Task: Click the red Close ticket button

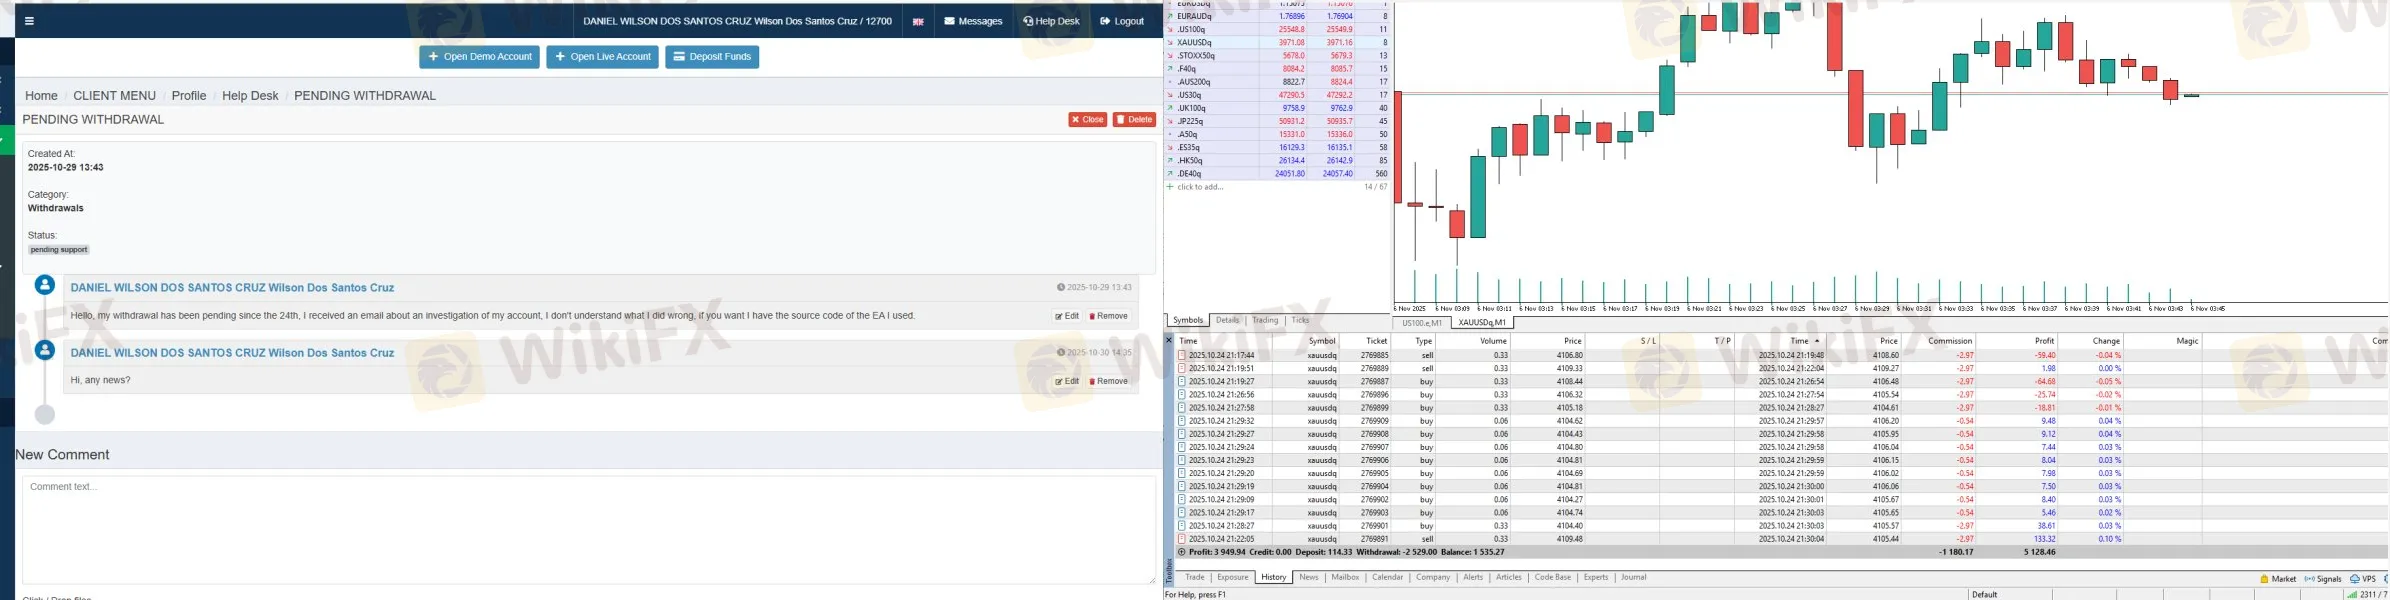Action: (1087, 120)
